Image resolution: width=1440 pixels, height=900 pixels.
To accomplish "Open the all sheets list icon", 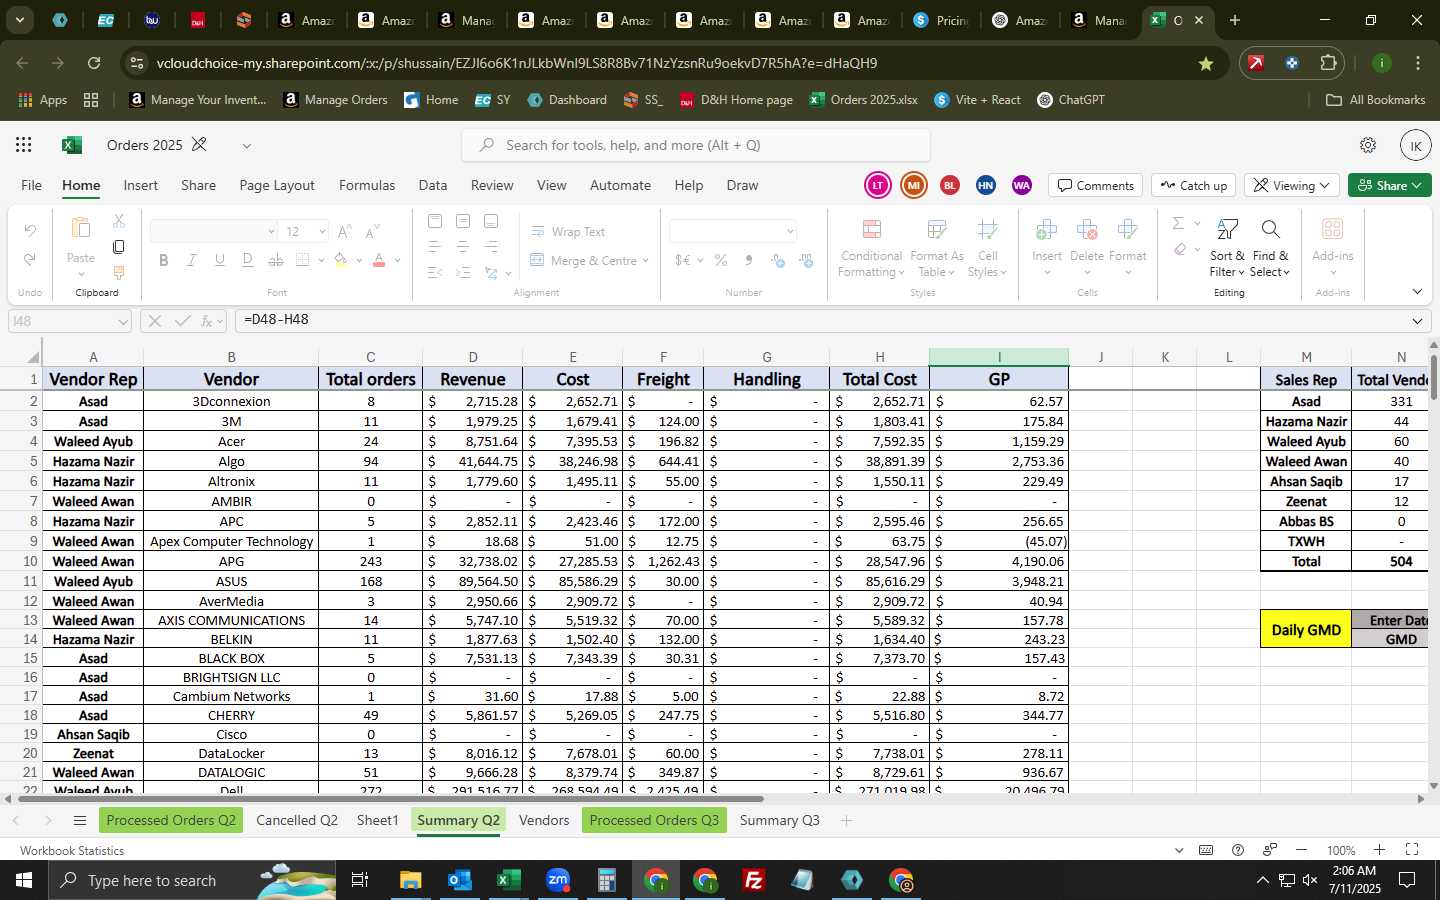I will [80, 821].
